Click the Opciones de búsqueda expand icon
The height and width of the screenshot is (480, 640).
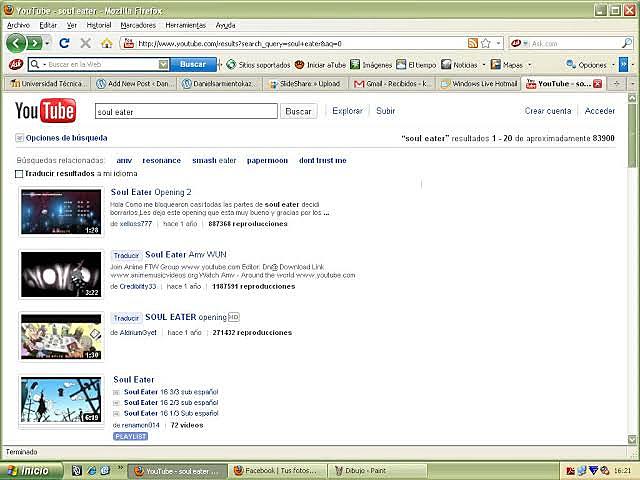tap(19, 138)
